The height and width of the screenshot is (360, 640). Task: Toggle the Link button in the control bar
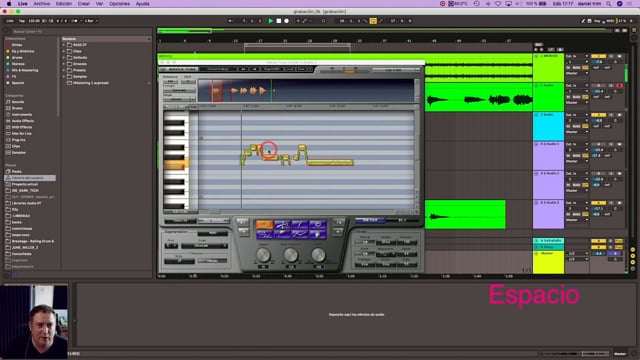coord(10,21)
